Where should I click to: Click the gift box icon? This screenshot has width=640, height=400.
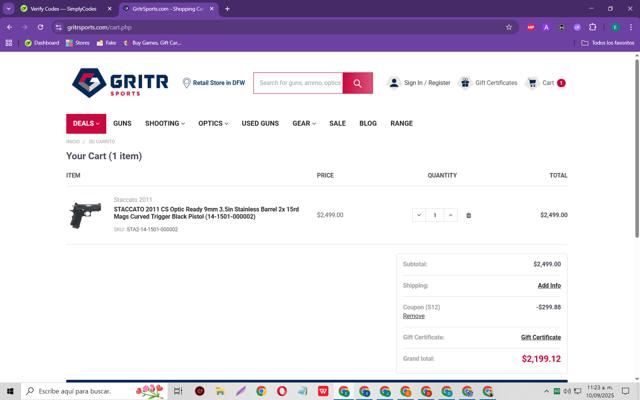pyautogui.click(x=465, y=82)
